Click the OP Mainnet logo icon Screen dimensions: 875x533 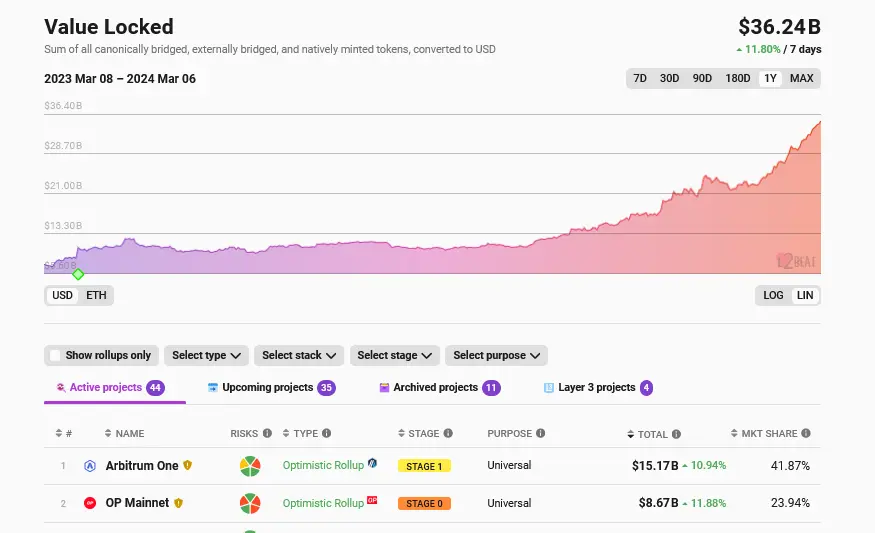click(90, 503)
